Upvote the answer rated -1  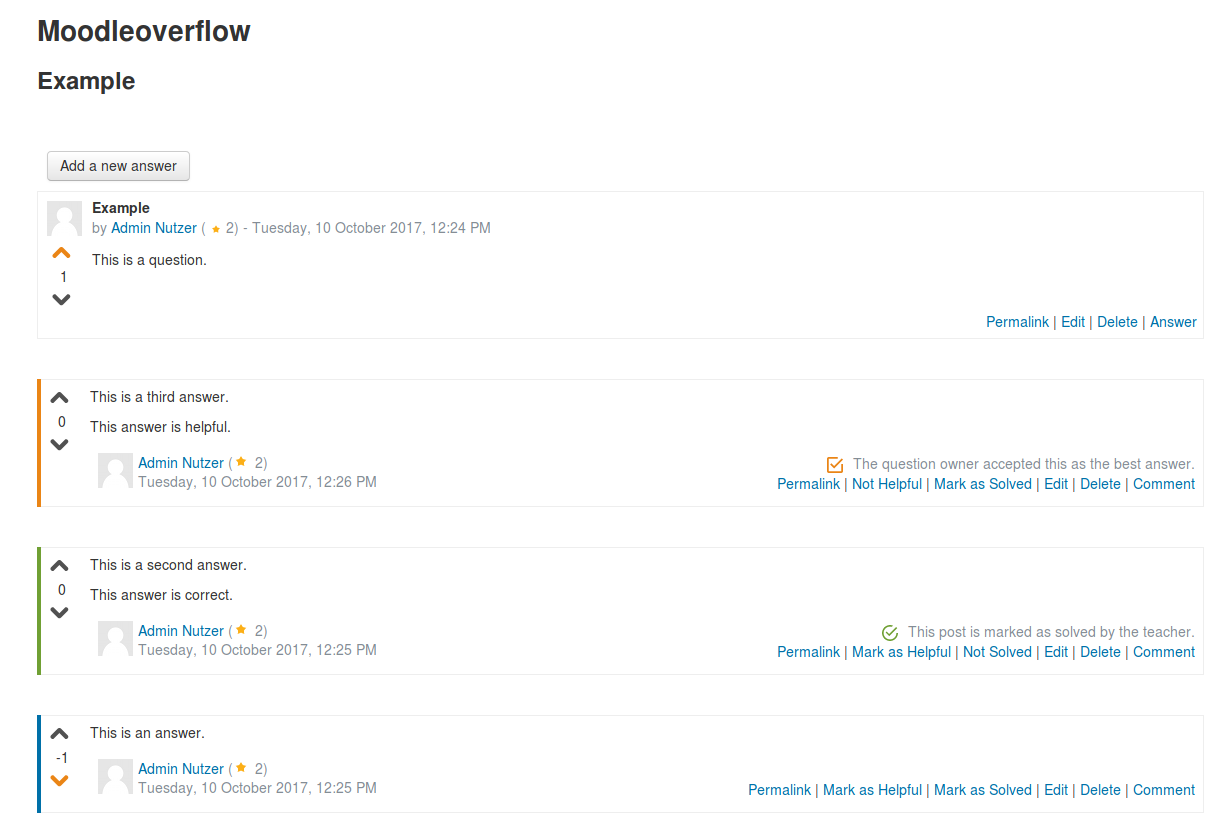[x=59, y=734]
